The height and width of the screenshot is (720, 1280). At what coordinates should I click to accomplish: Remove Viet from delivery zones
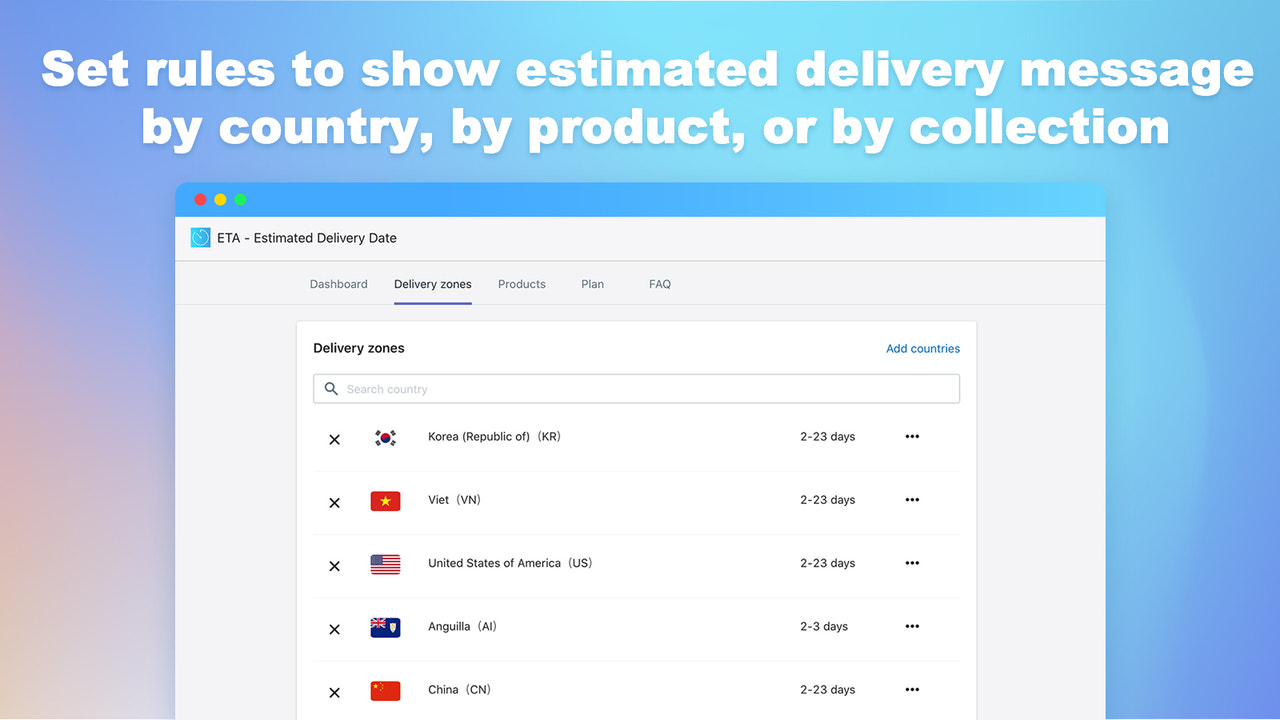334,502
